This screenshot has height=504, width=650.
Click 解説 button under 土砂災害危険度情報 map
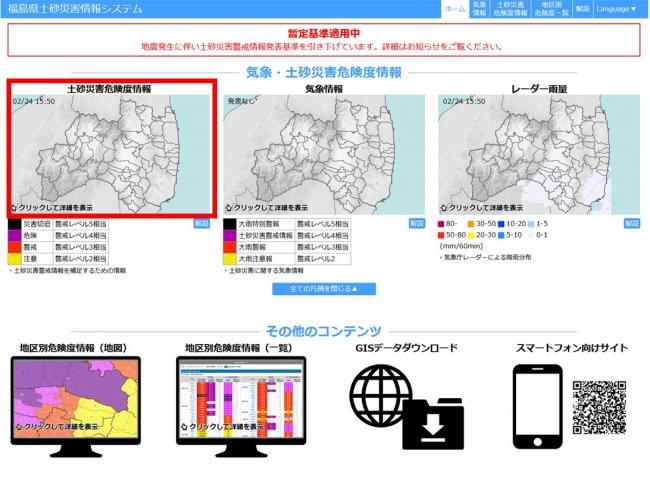[x=201, y=223]
